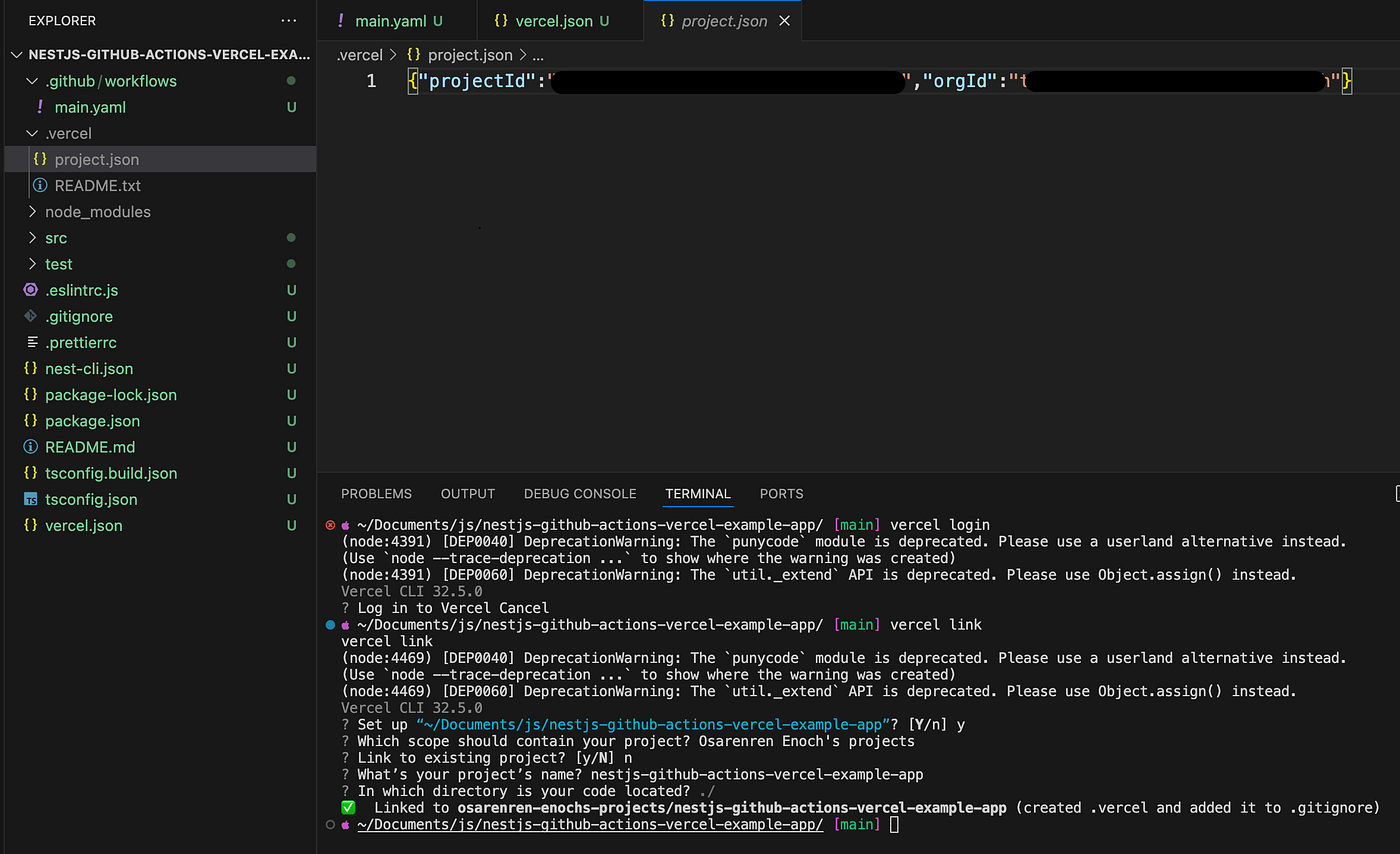Click the braces icon beside nest-cli.json
Viewport: 1400px width, 854px height.
31,368
